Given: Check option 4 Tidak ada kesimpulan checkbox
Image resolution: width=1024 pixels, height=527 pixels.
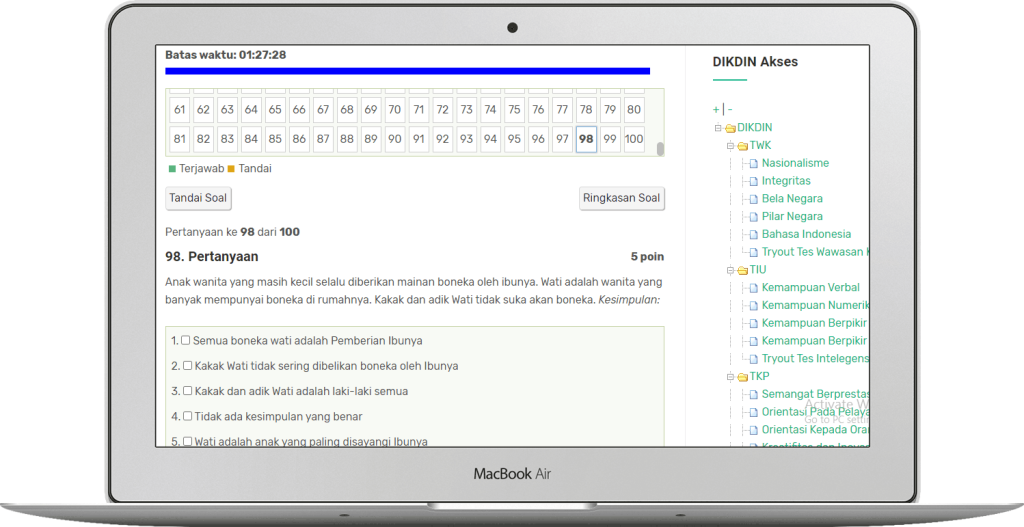Looking at the screenshot, I should click(187, 416).
